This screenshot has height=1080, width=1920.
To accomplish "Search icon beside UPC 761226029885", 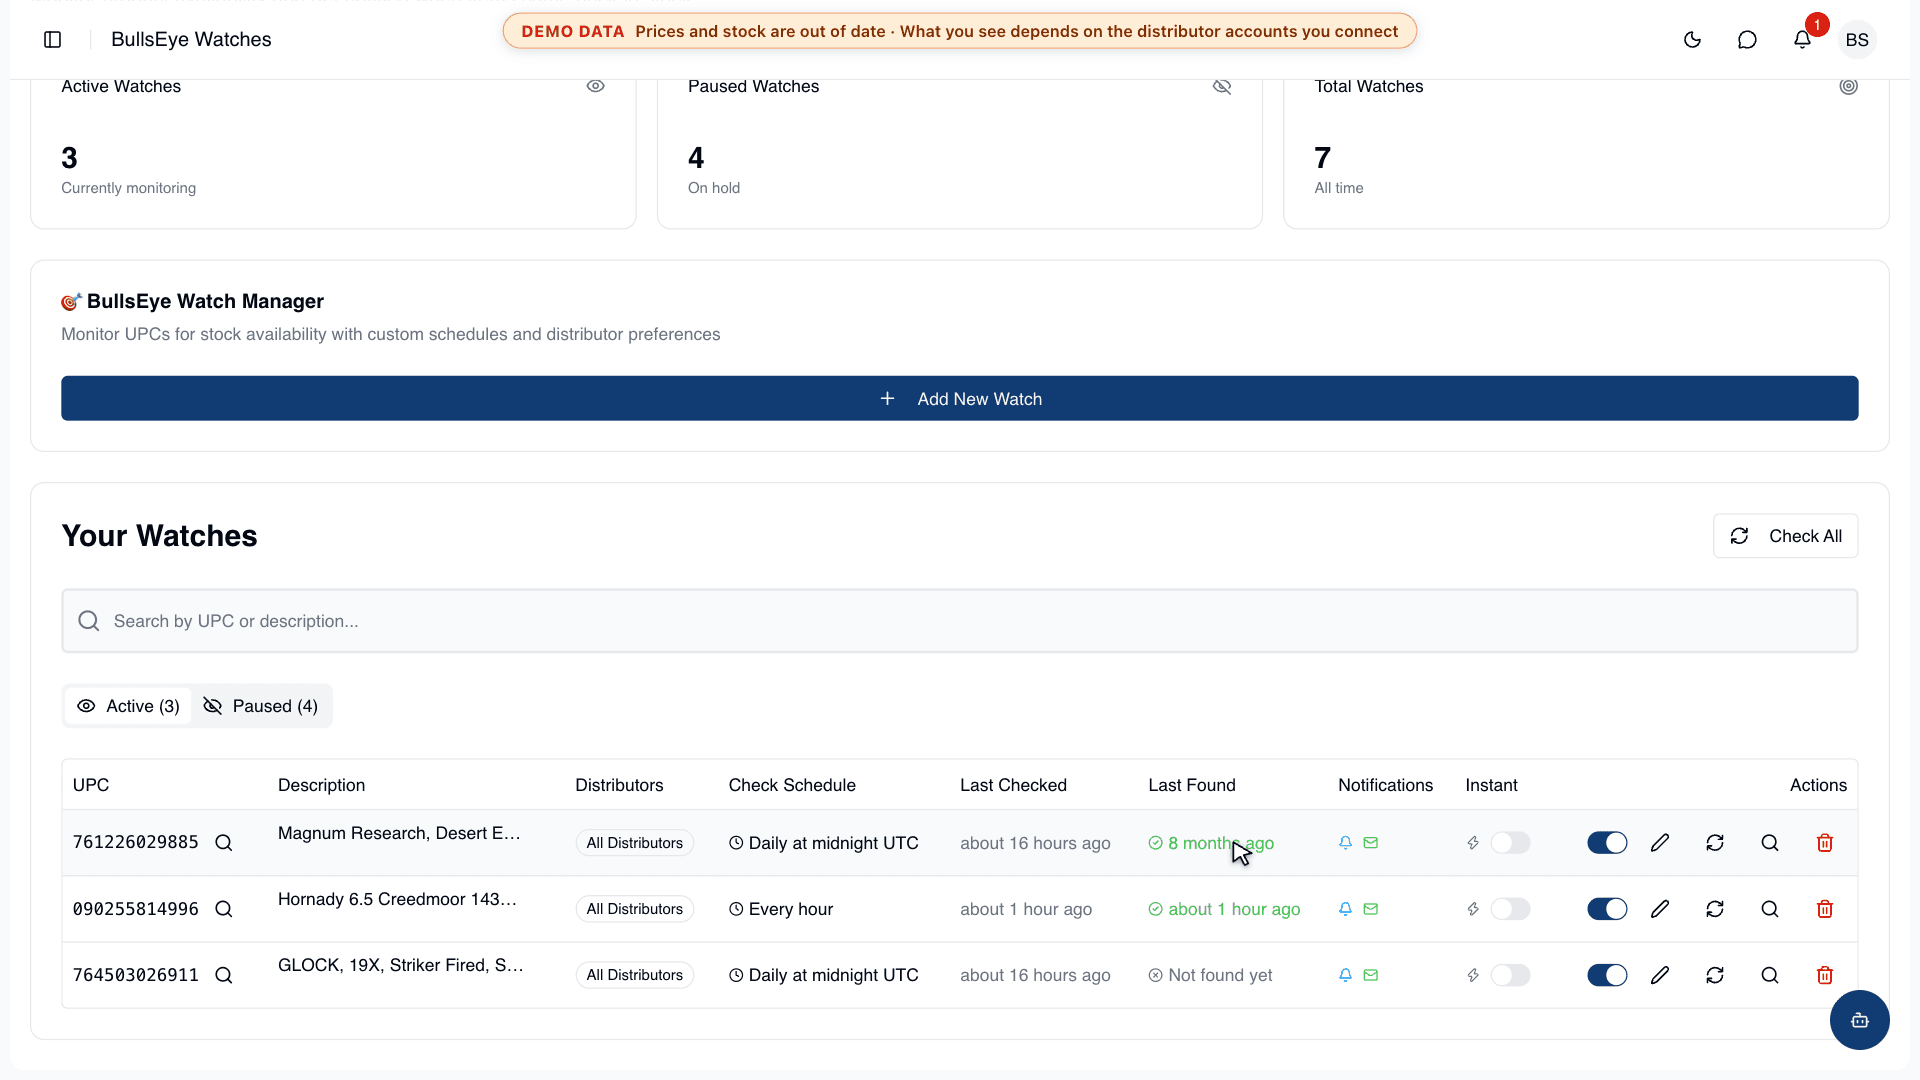I will [x=224, y=843].
